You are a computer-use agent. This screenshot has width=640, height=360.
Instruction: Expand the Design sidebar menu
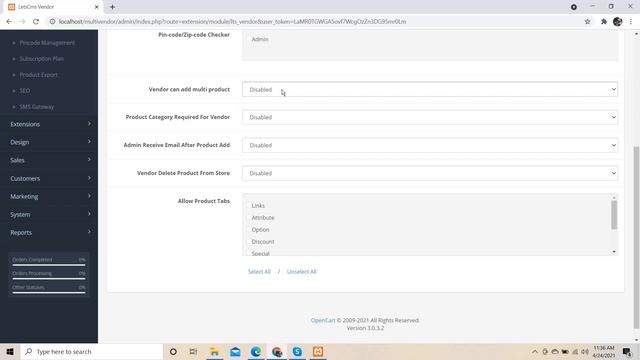(49, 142)
